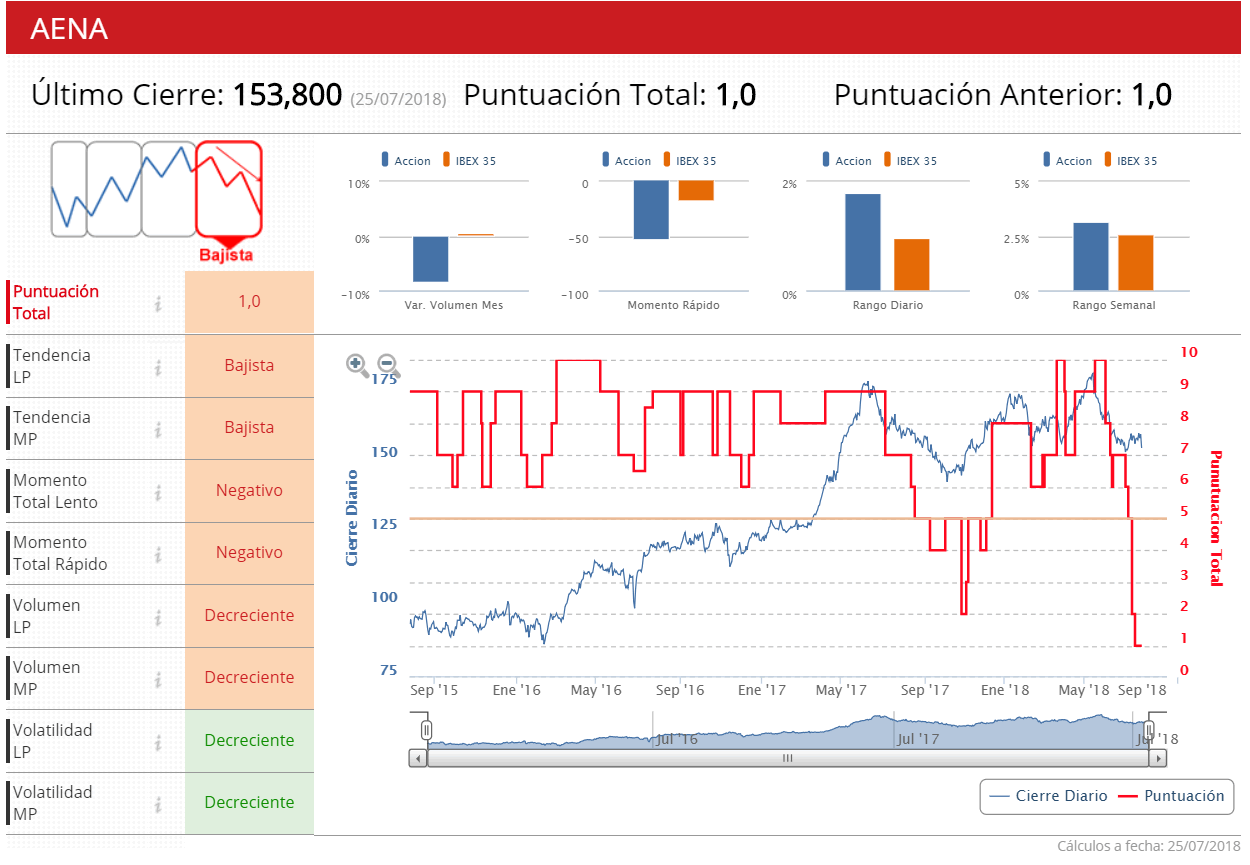This screenshot has width=1250, height=865.
Task: Click Cálculos a fecha footer text
Action: point(1149,846)
